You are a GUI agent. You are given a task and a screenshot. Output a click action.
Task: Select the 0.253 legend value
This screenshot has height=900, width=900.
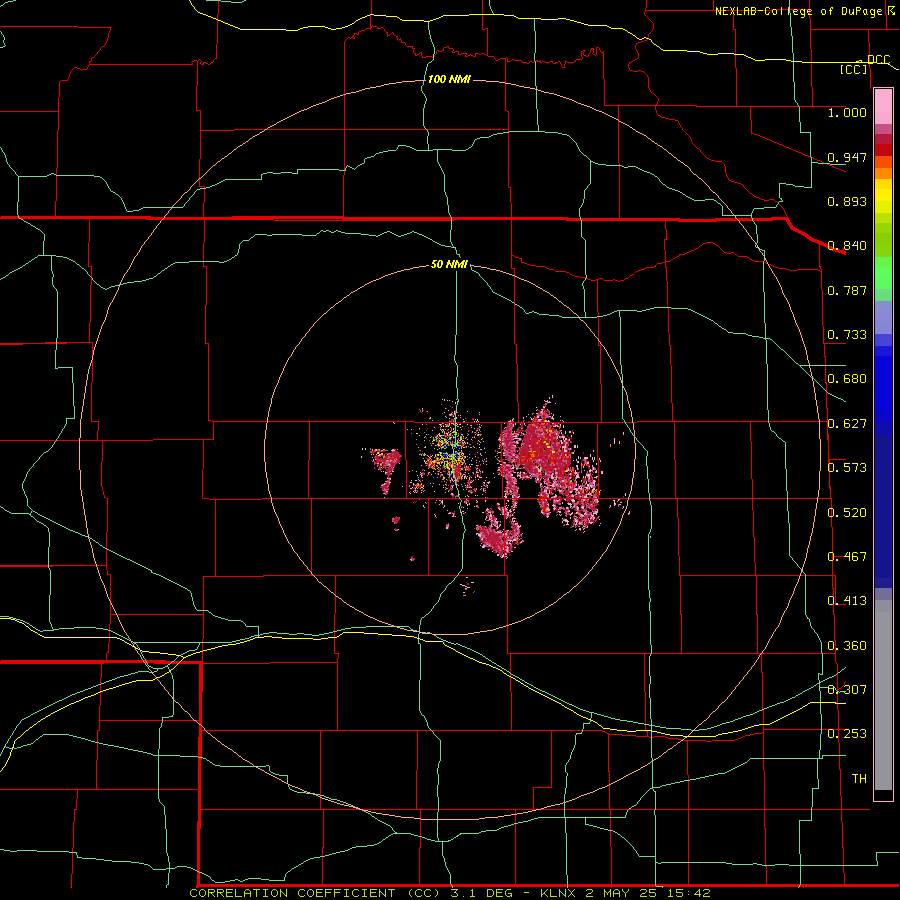coord(847,734)
